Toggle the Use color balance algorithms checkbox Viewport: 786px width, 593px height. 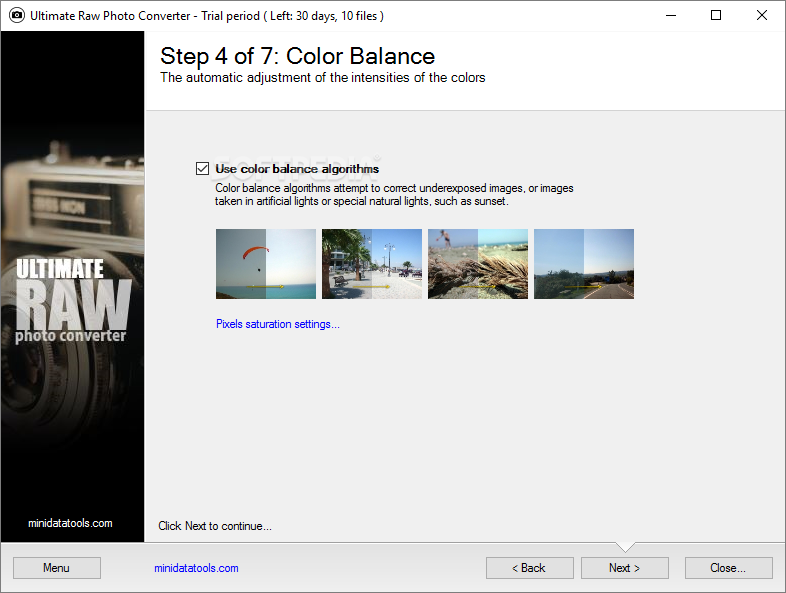pyautogui.click(x=203, y=168)
